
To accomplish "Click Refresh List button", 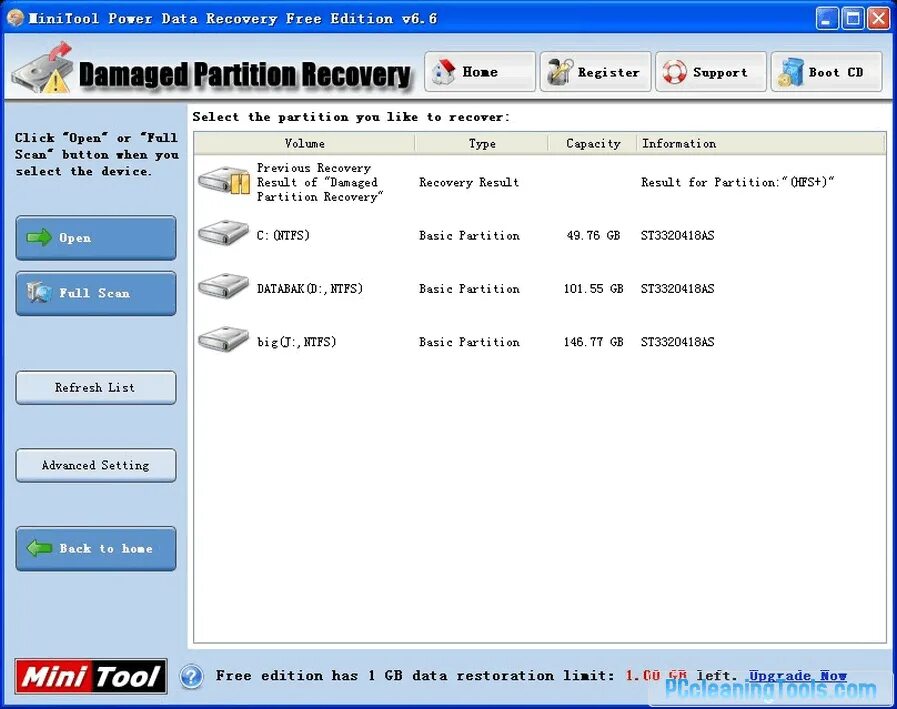I will click(x=96, y=387).
